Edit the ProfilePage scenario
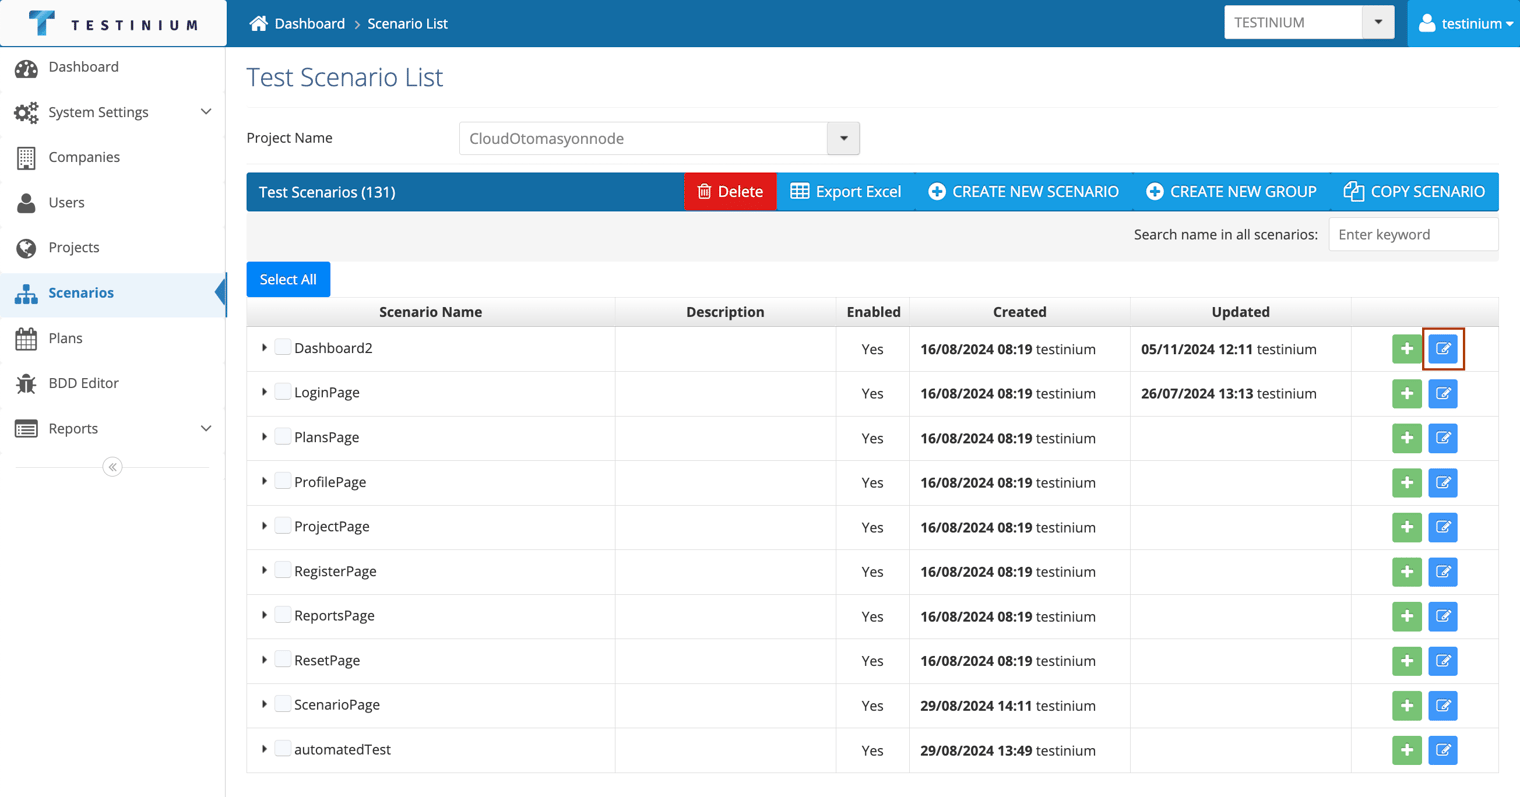Screen dimensions: 1520x797 coord(1443,483)
